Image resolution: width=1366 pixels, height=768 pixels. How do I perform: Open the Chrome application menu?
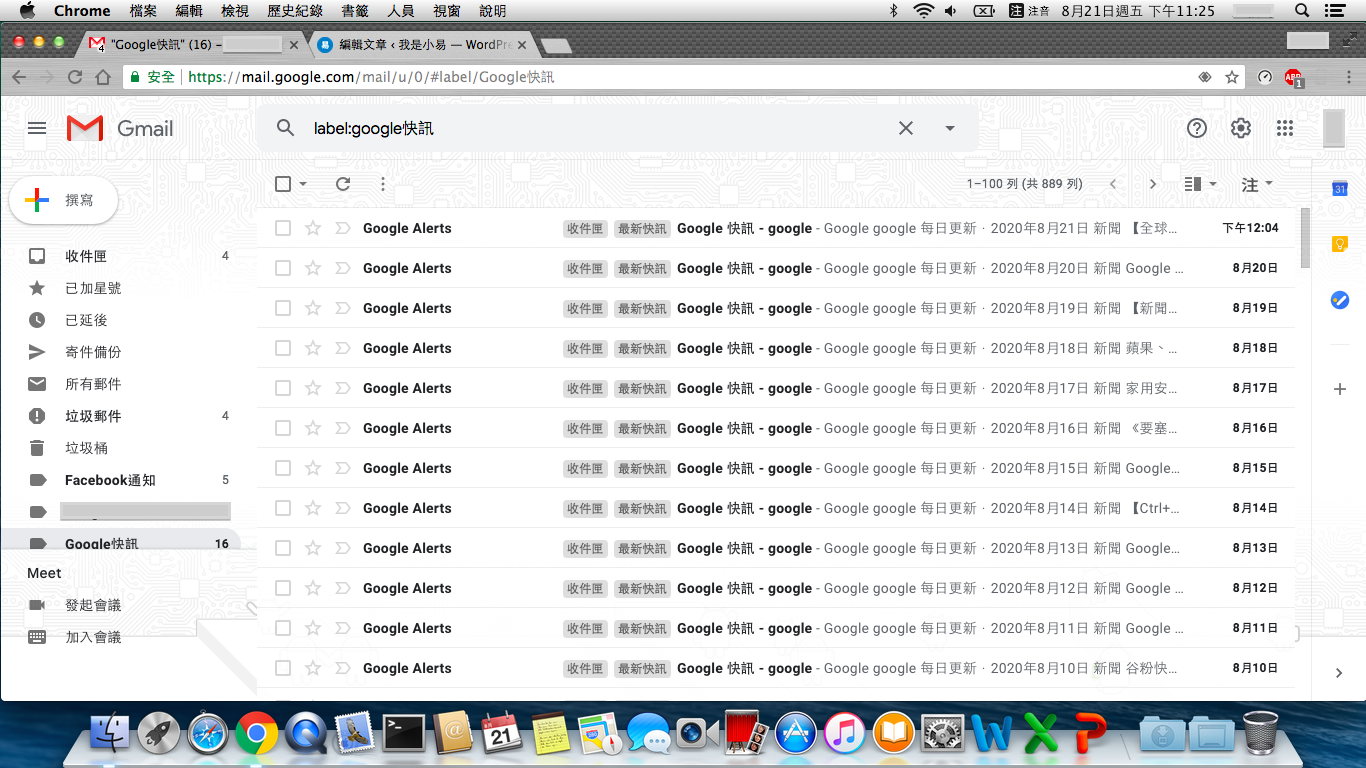click(82, 11)
